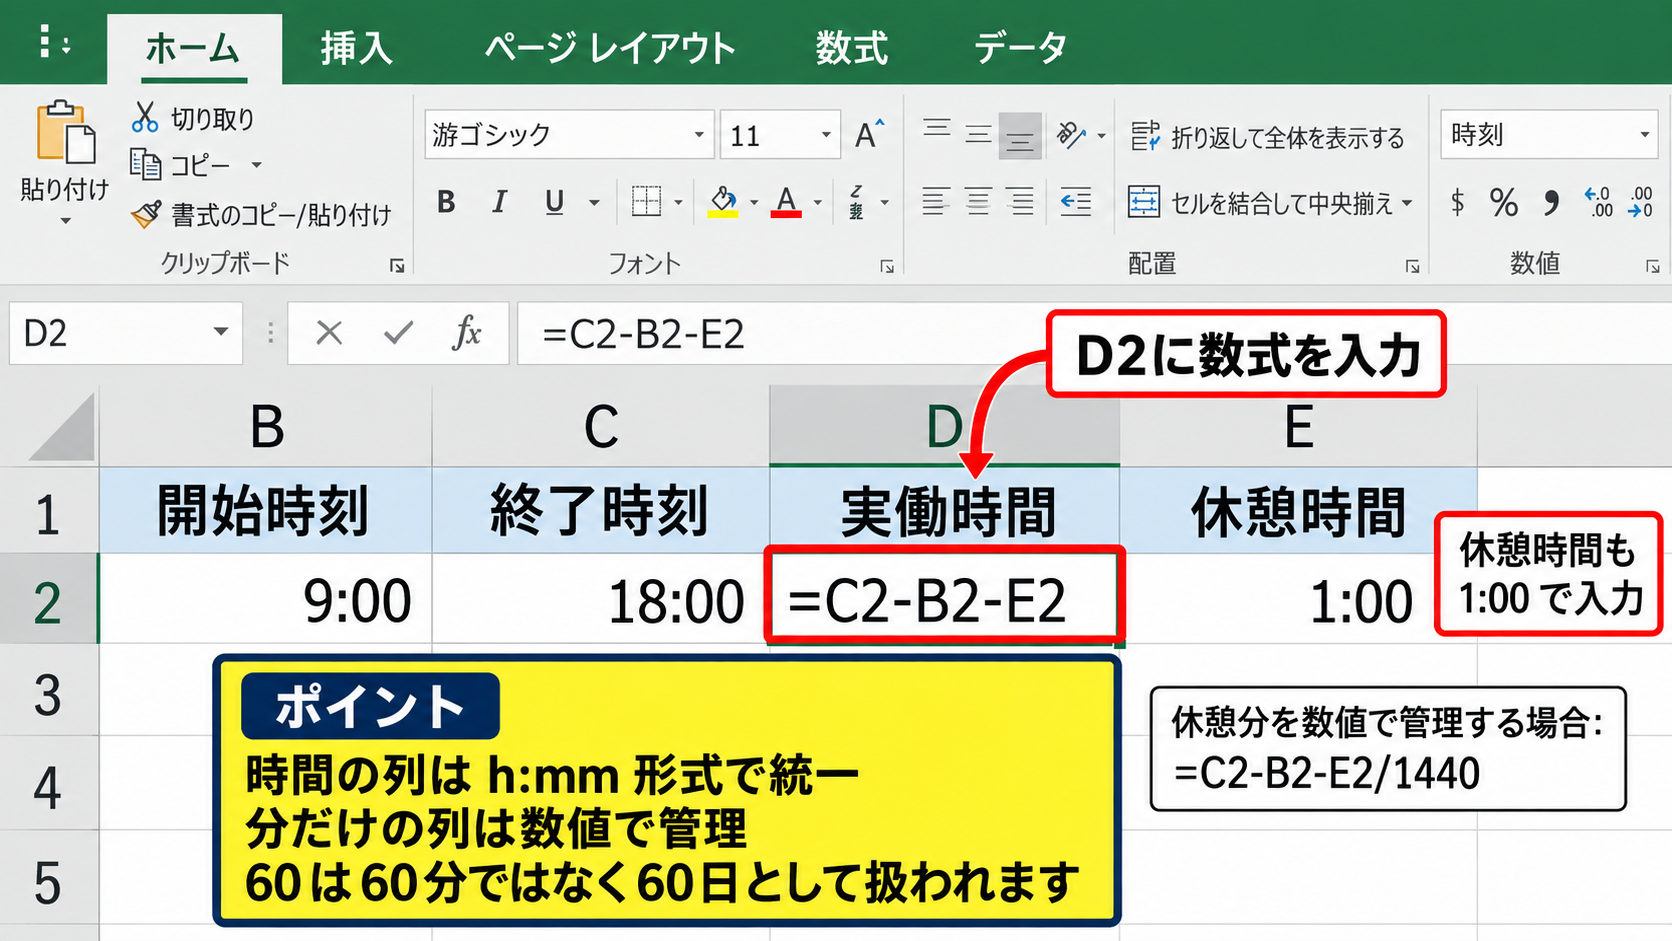
Task: Click cell E2 containing 1:00
Action: (1298, 601)
